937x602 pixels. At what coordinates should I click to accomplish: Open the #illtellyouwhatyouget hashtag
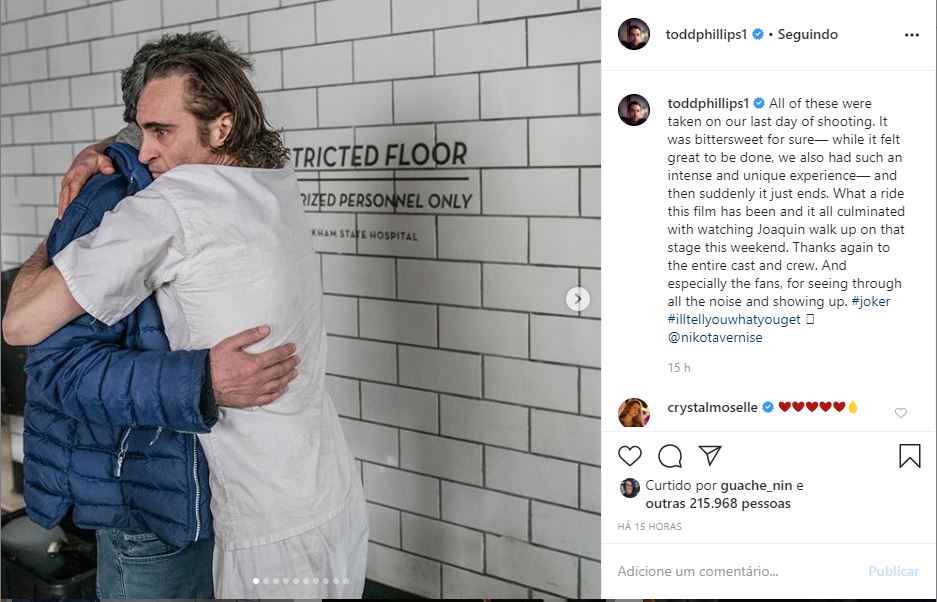pos(734,319)
